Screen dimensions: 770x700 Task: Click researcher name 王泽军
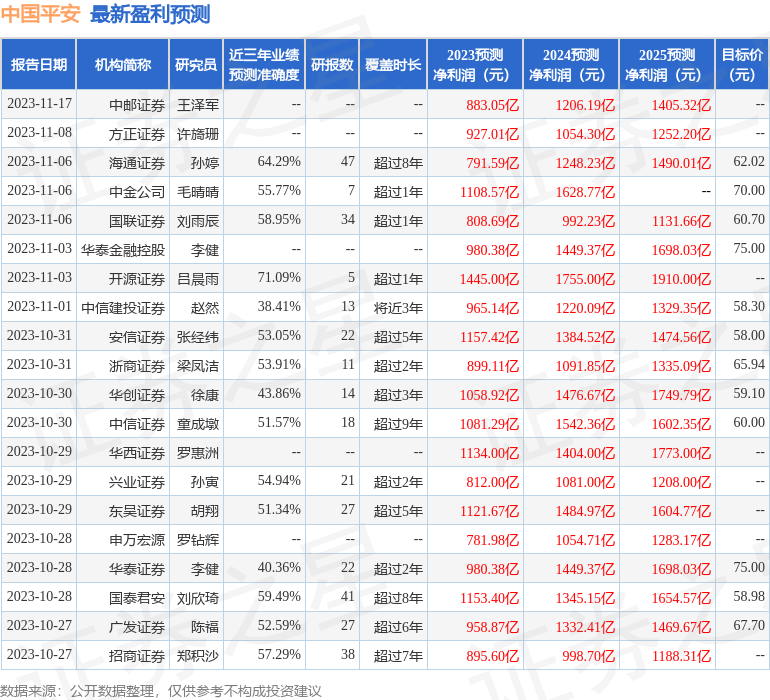point(198,105)
